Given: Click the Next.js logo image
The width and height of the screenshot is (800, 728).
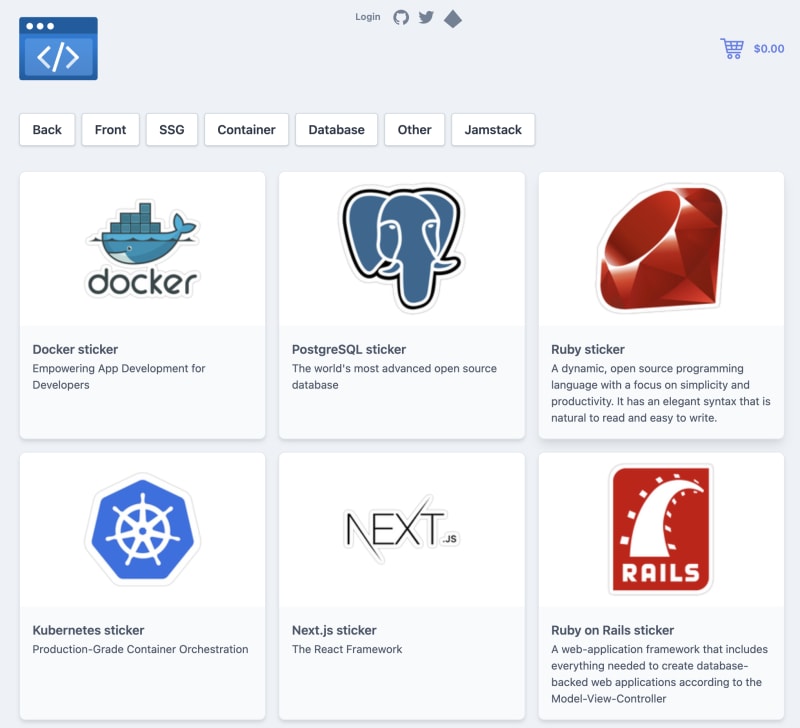Looking at the screenshot, I should point(402,530).
